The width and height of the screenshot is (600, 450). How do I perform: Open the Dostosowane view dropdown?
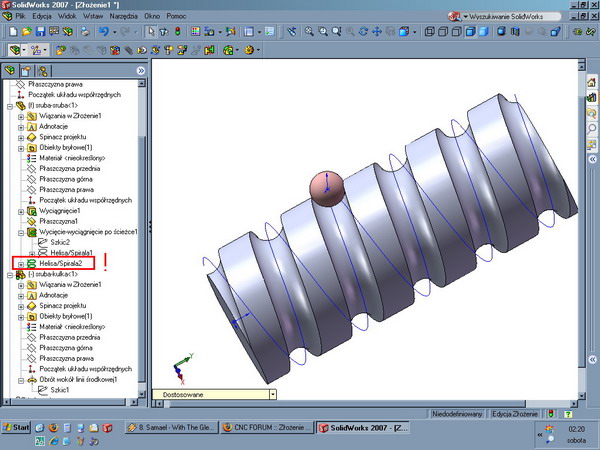272,394
